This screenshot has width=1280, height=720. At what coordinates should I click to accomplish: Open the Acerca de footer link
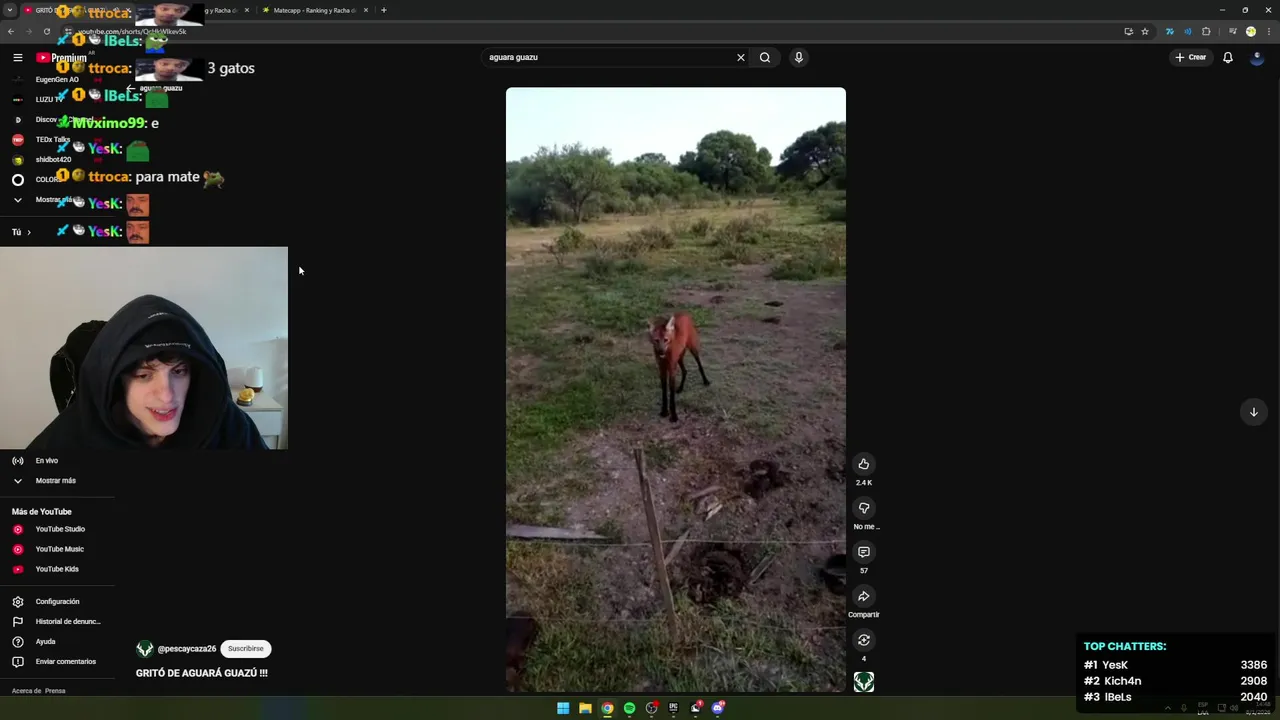26,691
